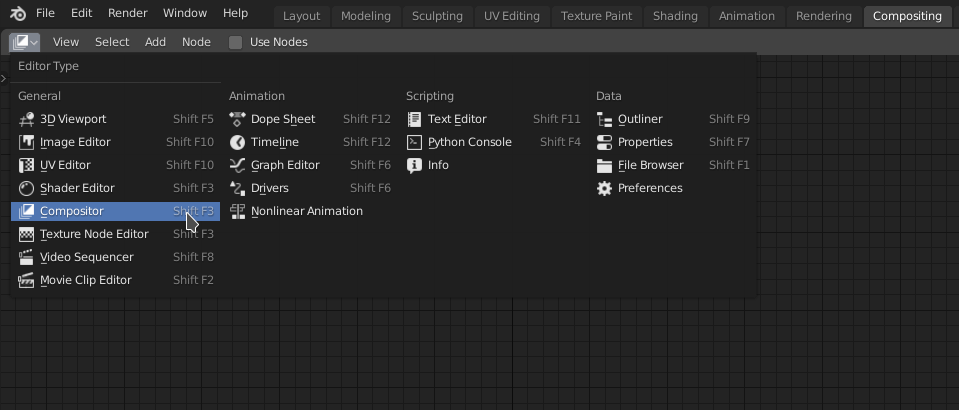959x410 pixels.
Task: Open the Render menu
Action: 128,13
